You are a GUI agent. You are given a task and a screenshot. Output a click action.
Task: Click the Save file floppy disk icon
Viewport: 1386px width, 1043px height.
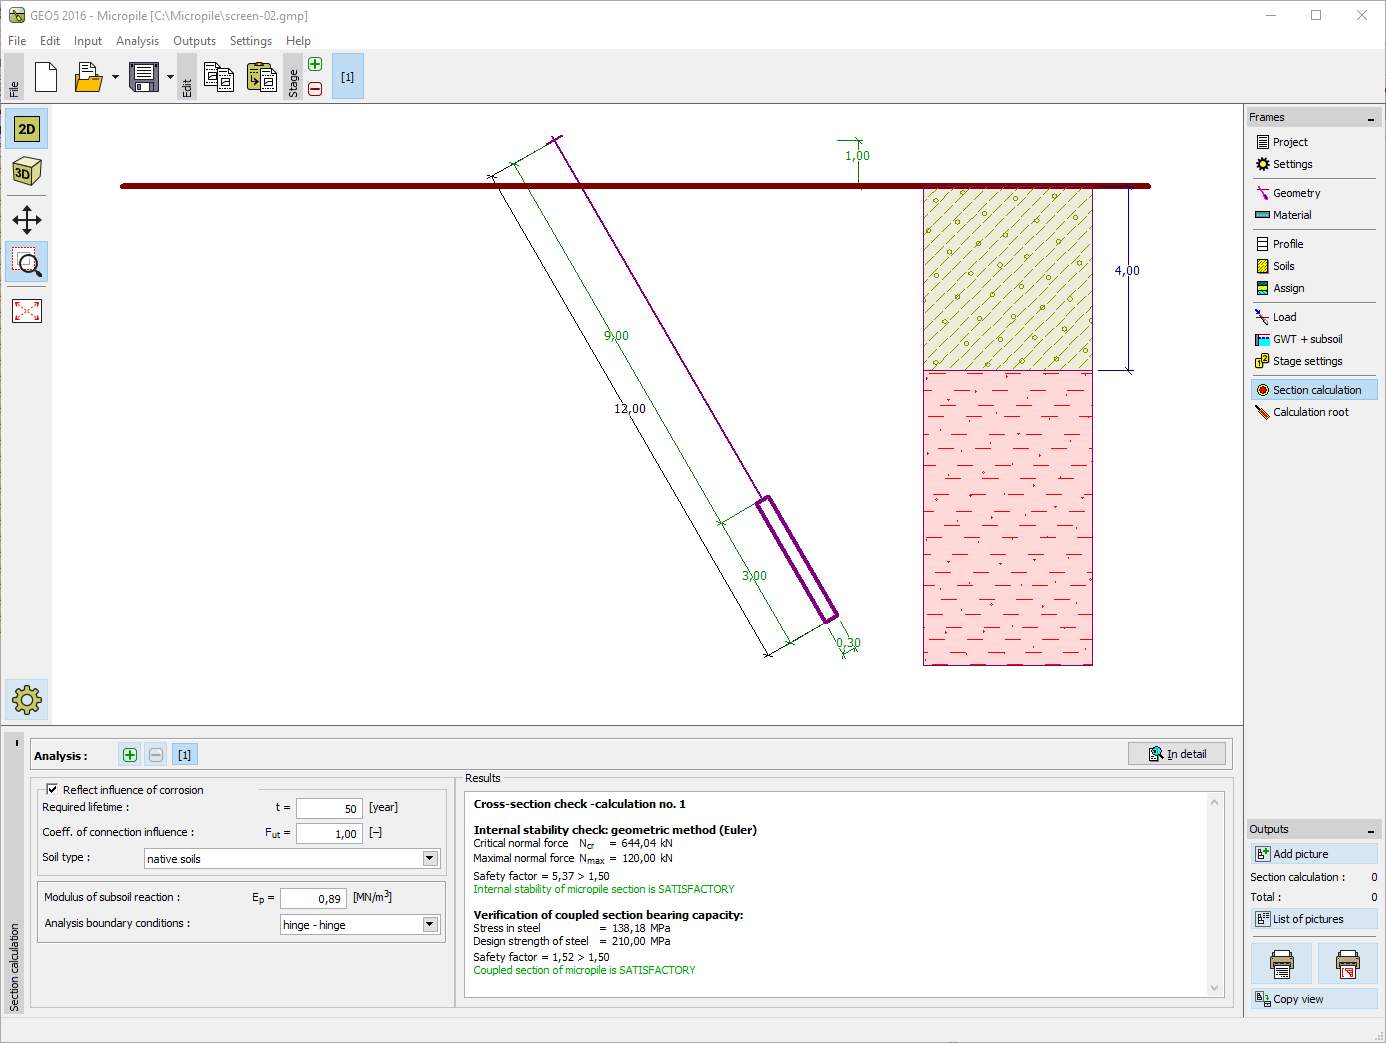144,77
